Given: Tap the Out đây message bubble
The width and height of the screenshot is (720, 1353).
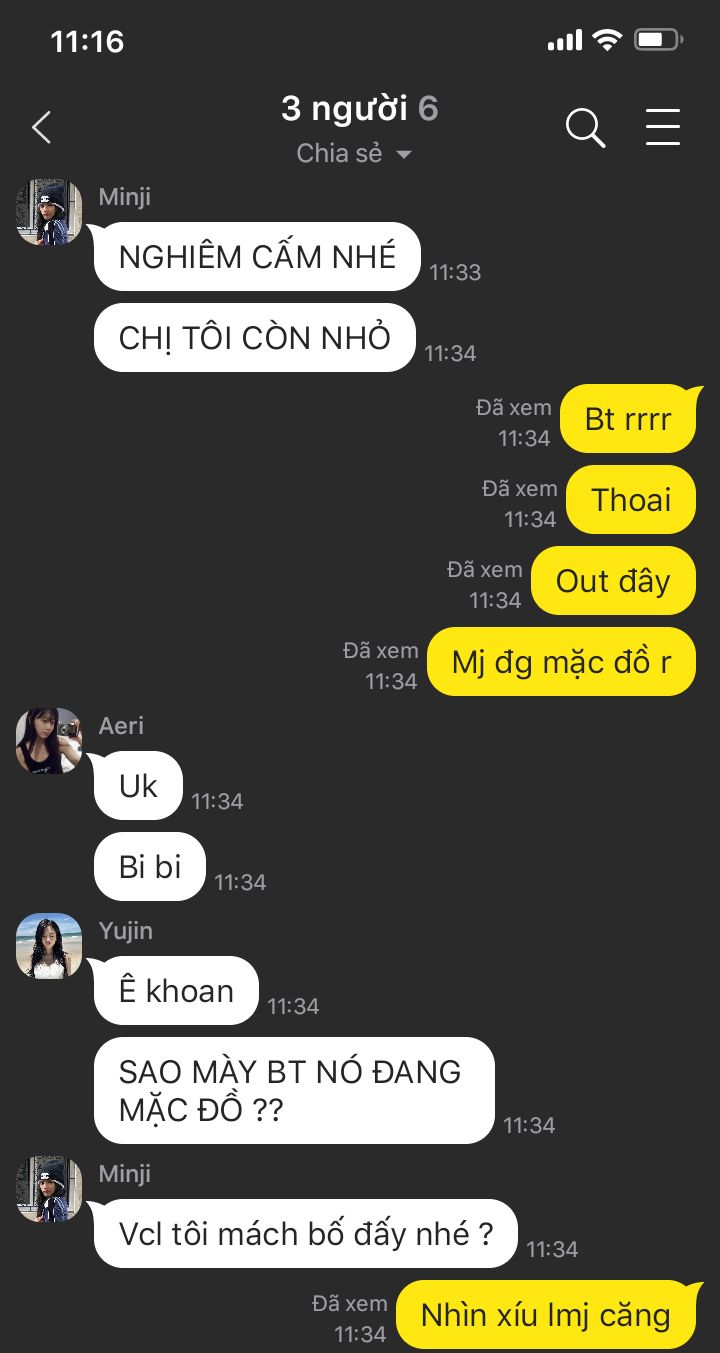Looking at the screenshot, I should point(613,580).
